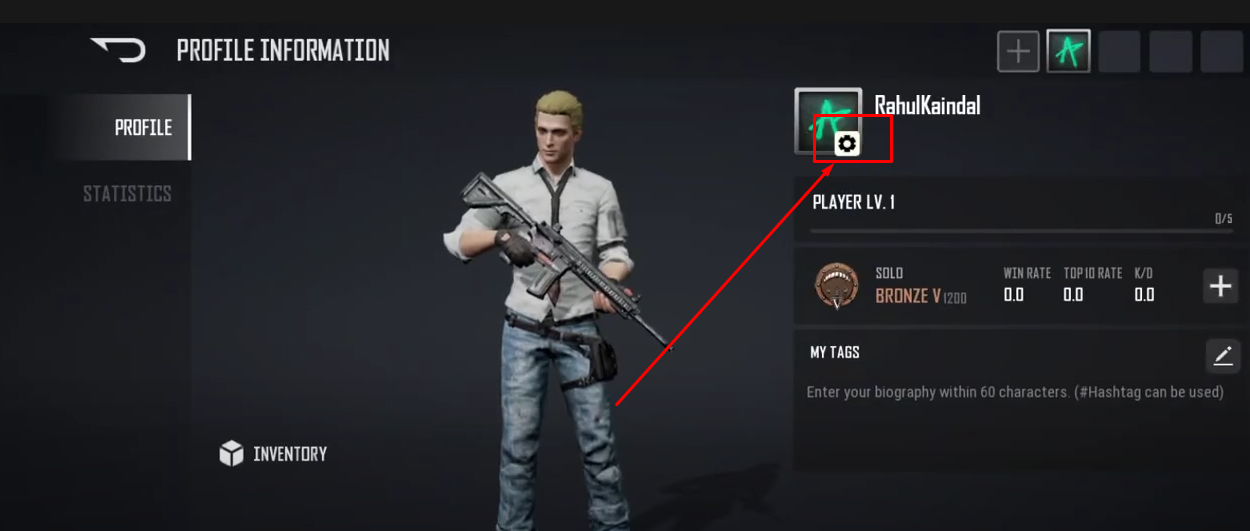Screen dimensions: 1250x531
Task: Edit My Tags with the pencil icon
Action: click(1222, 355)
